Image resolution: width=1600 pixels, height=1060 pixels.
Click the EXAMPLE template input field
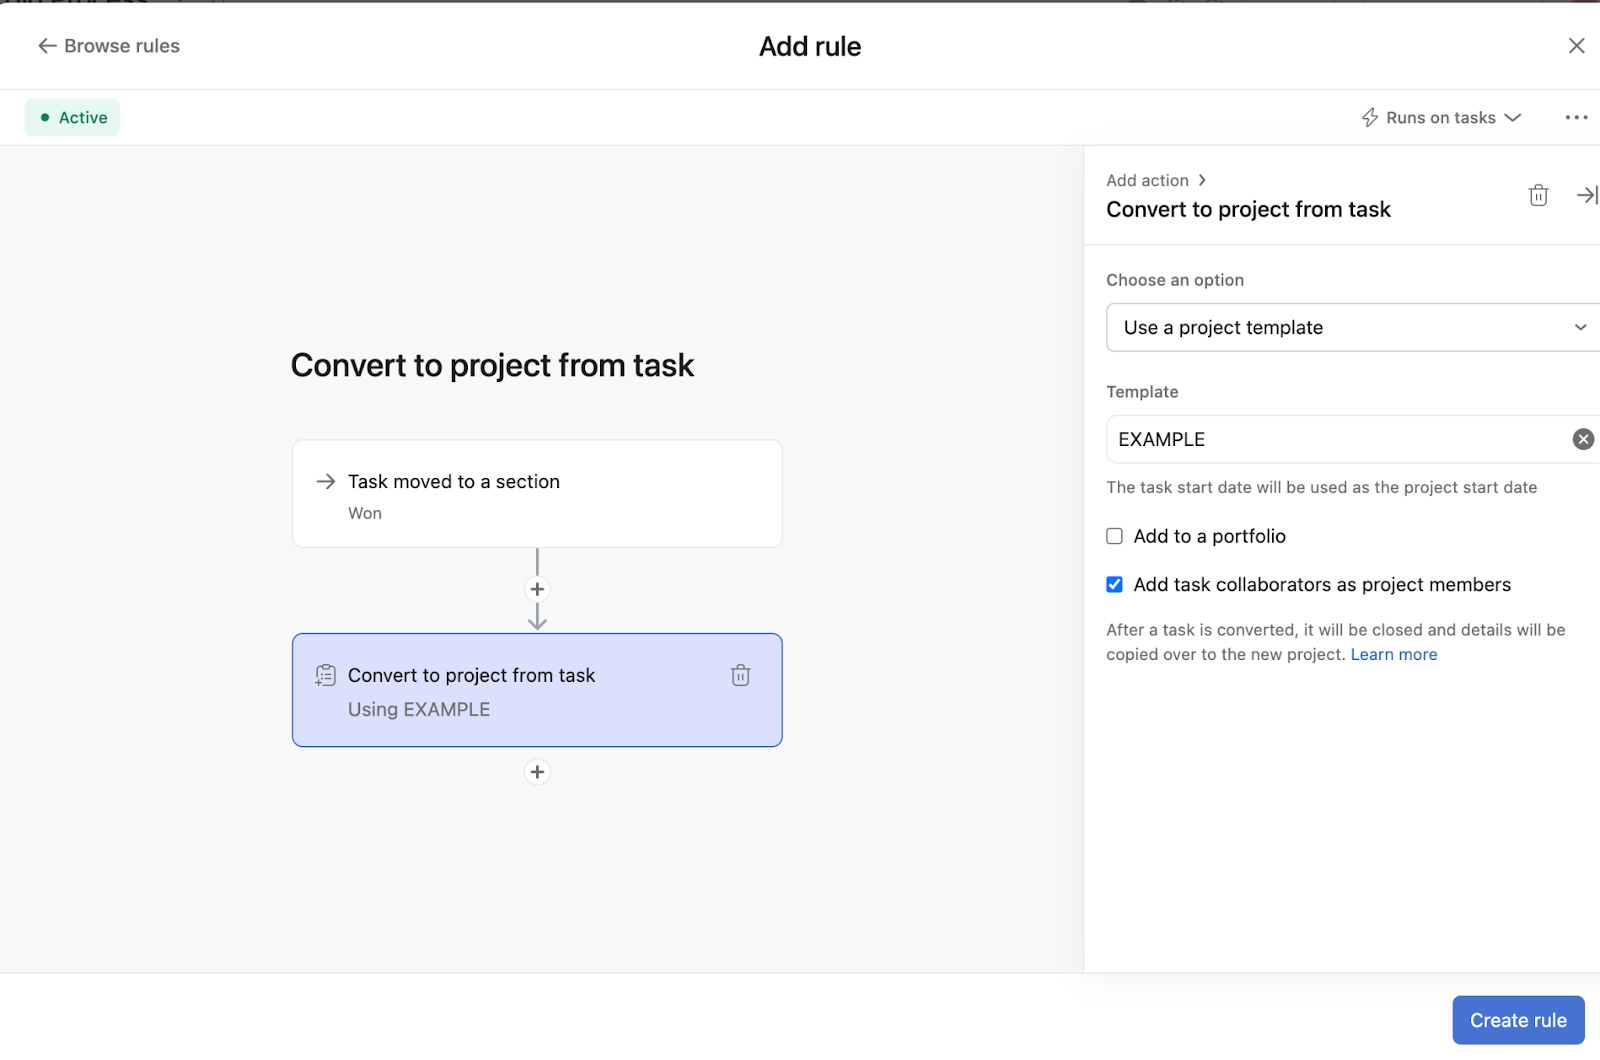click(x=1330, y=440)
